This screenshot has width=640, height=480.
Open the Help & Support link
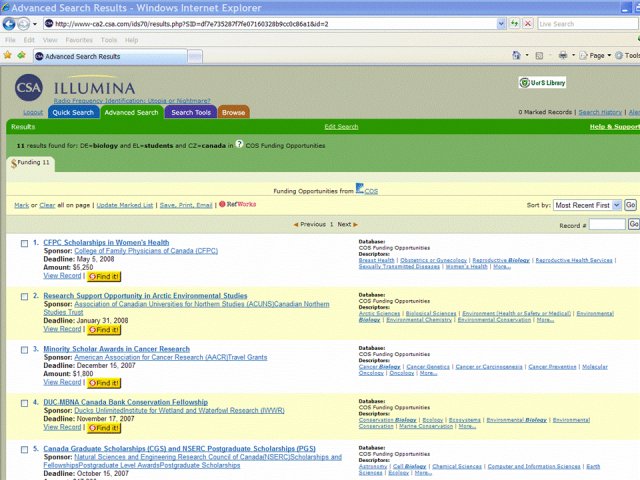[615, 127]
